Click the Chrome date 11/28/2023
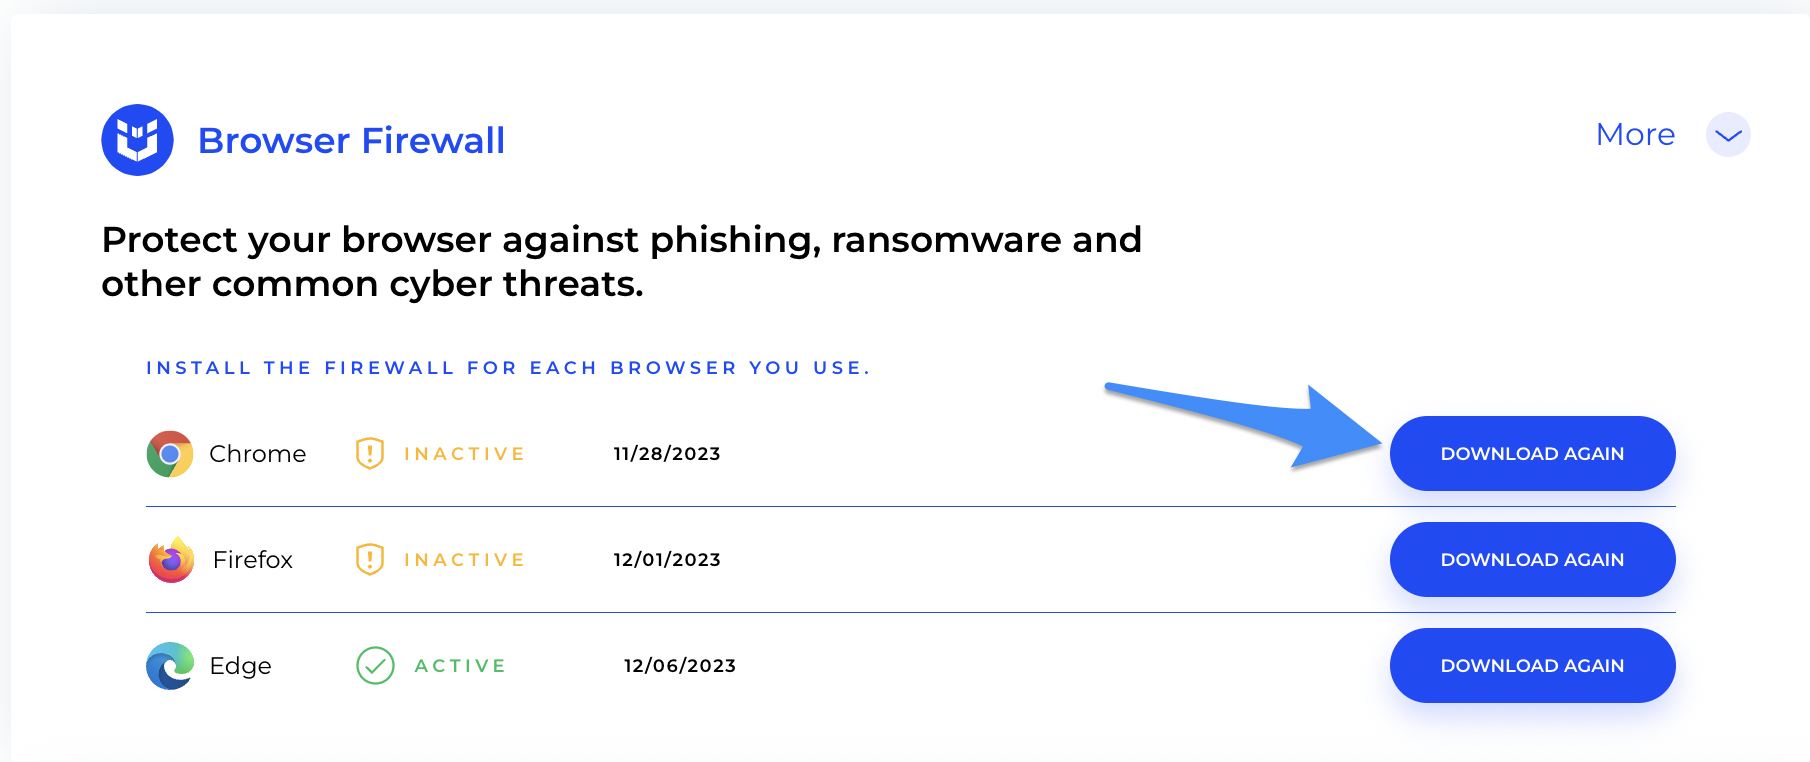The height and width of the screenshot is (762, 1810). pos(667,454)
